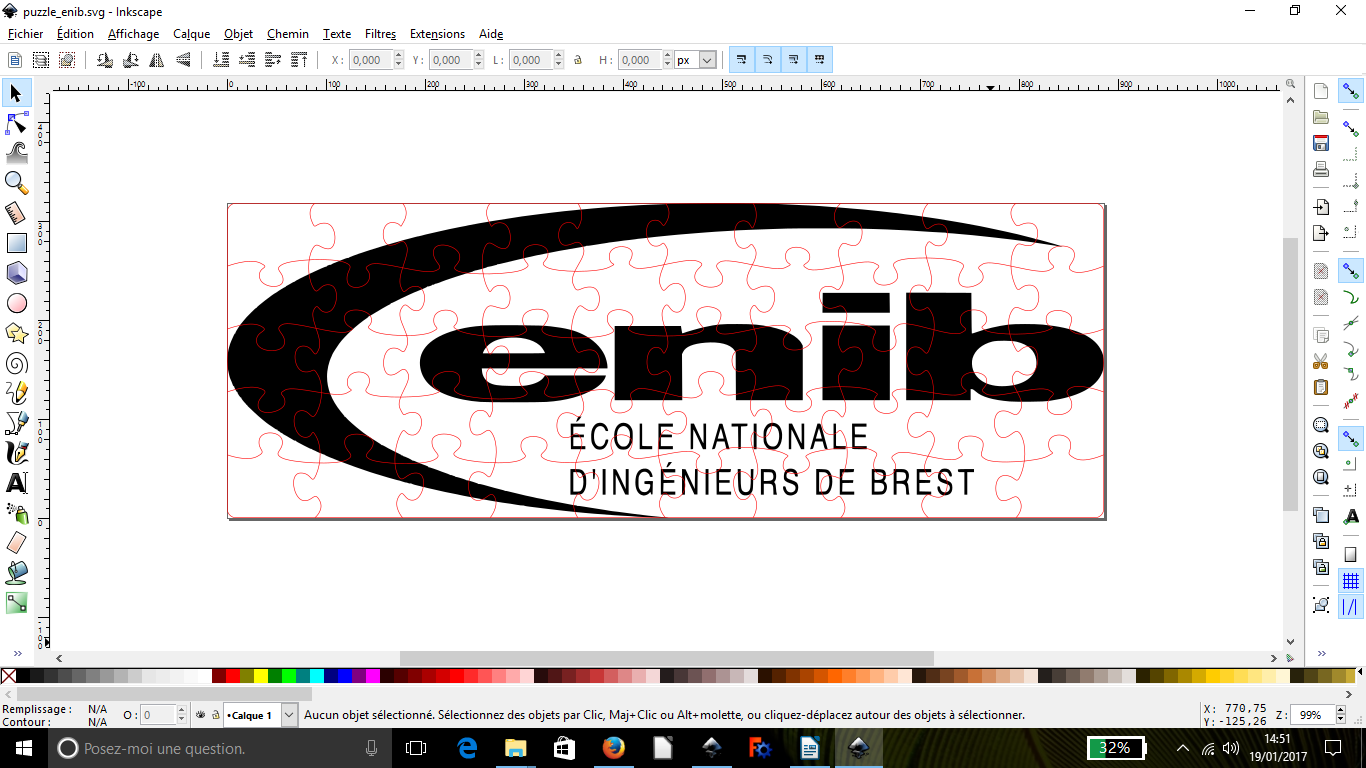Click the Y coordinate input field
The image size is (1366, 768).
point(451,60)
